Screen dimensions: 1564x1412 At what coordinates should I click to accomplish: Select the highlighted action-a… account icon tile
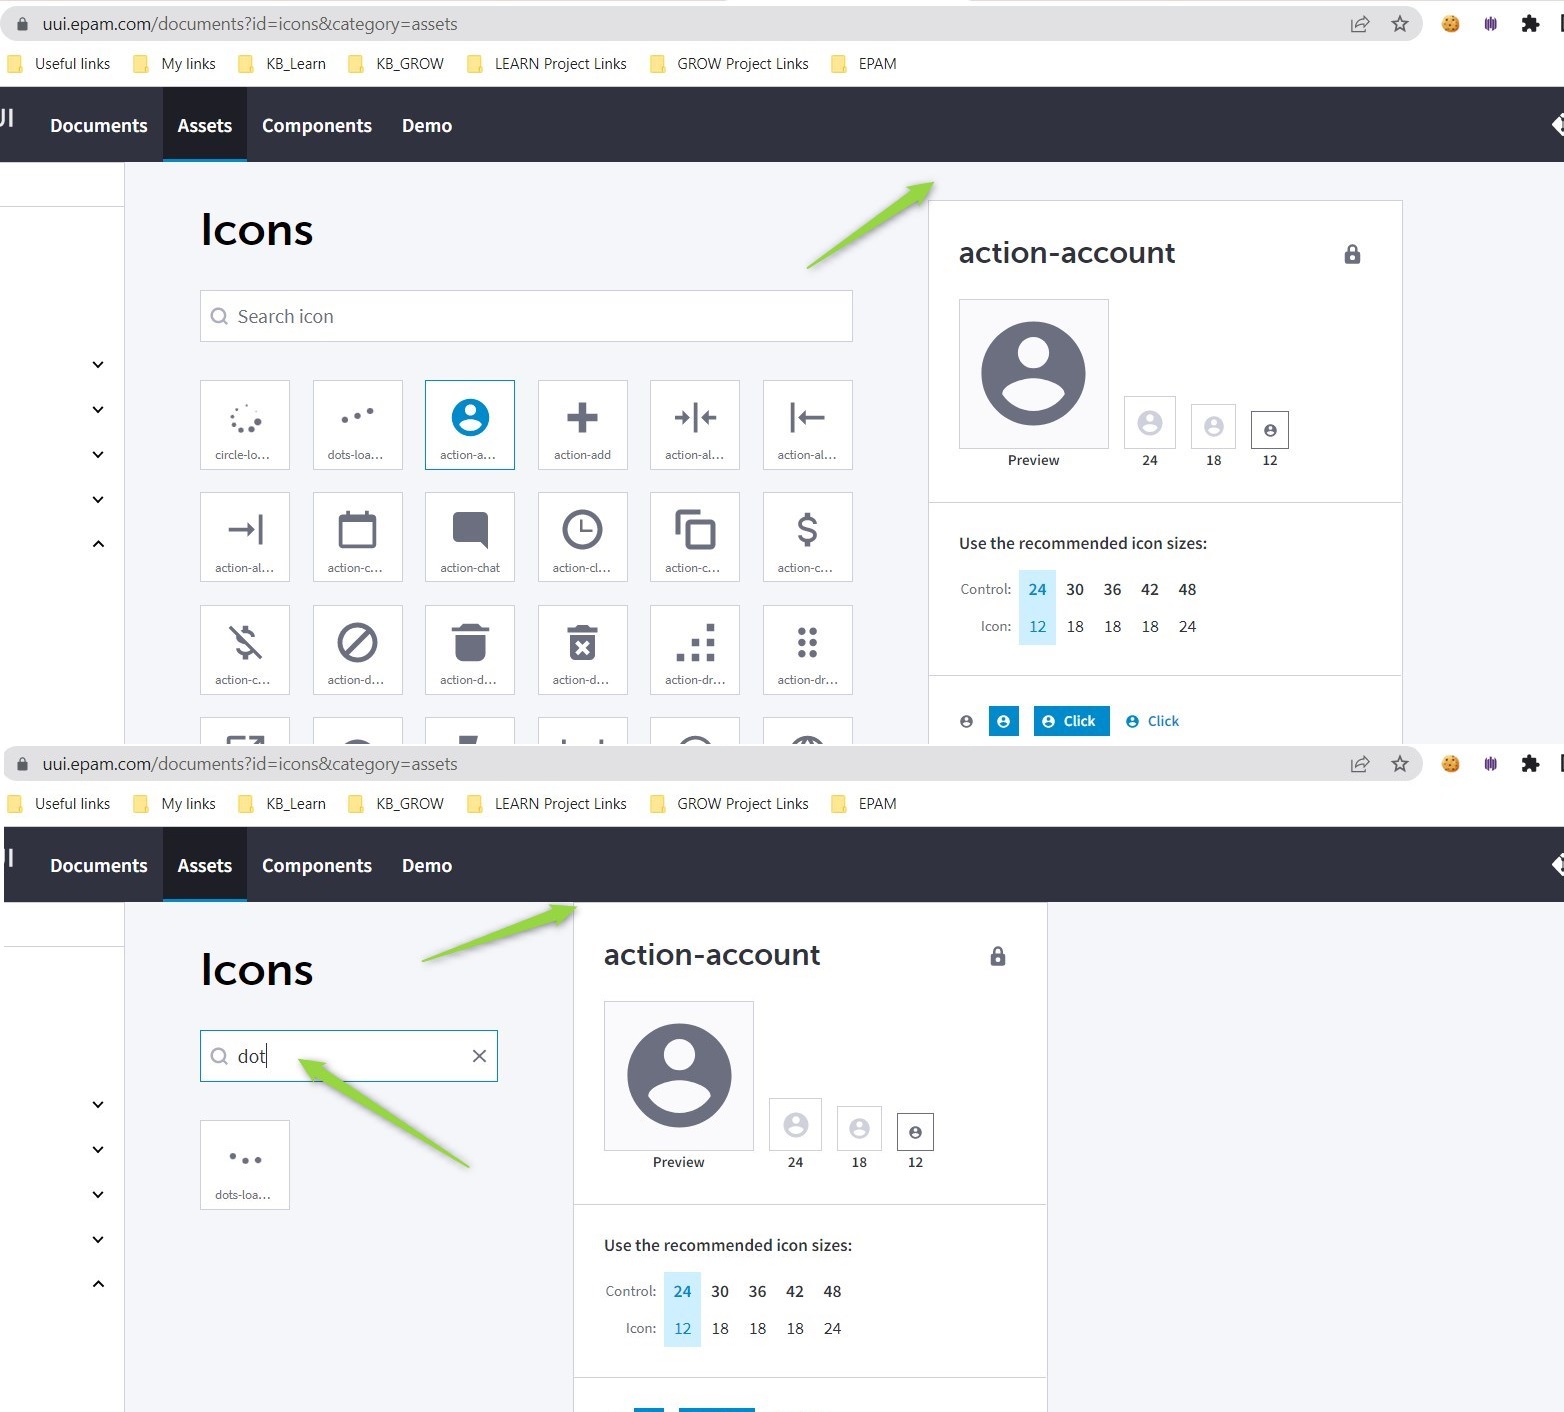point(470,425)
